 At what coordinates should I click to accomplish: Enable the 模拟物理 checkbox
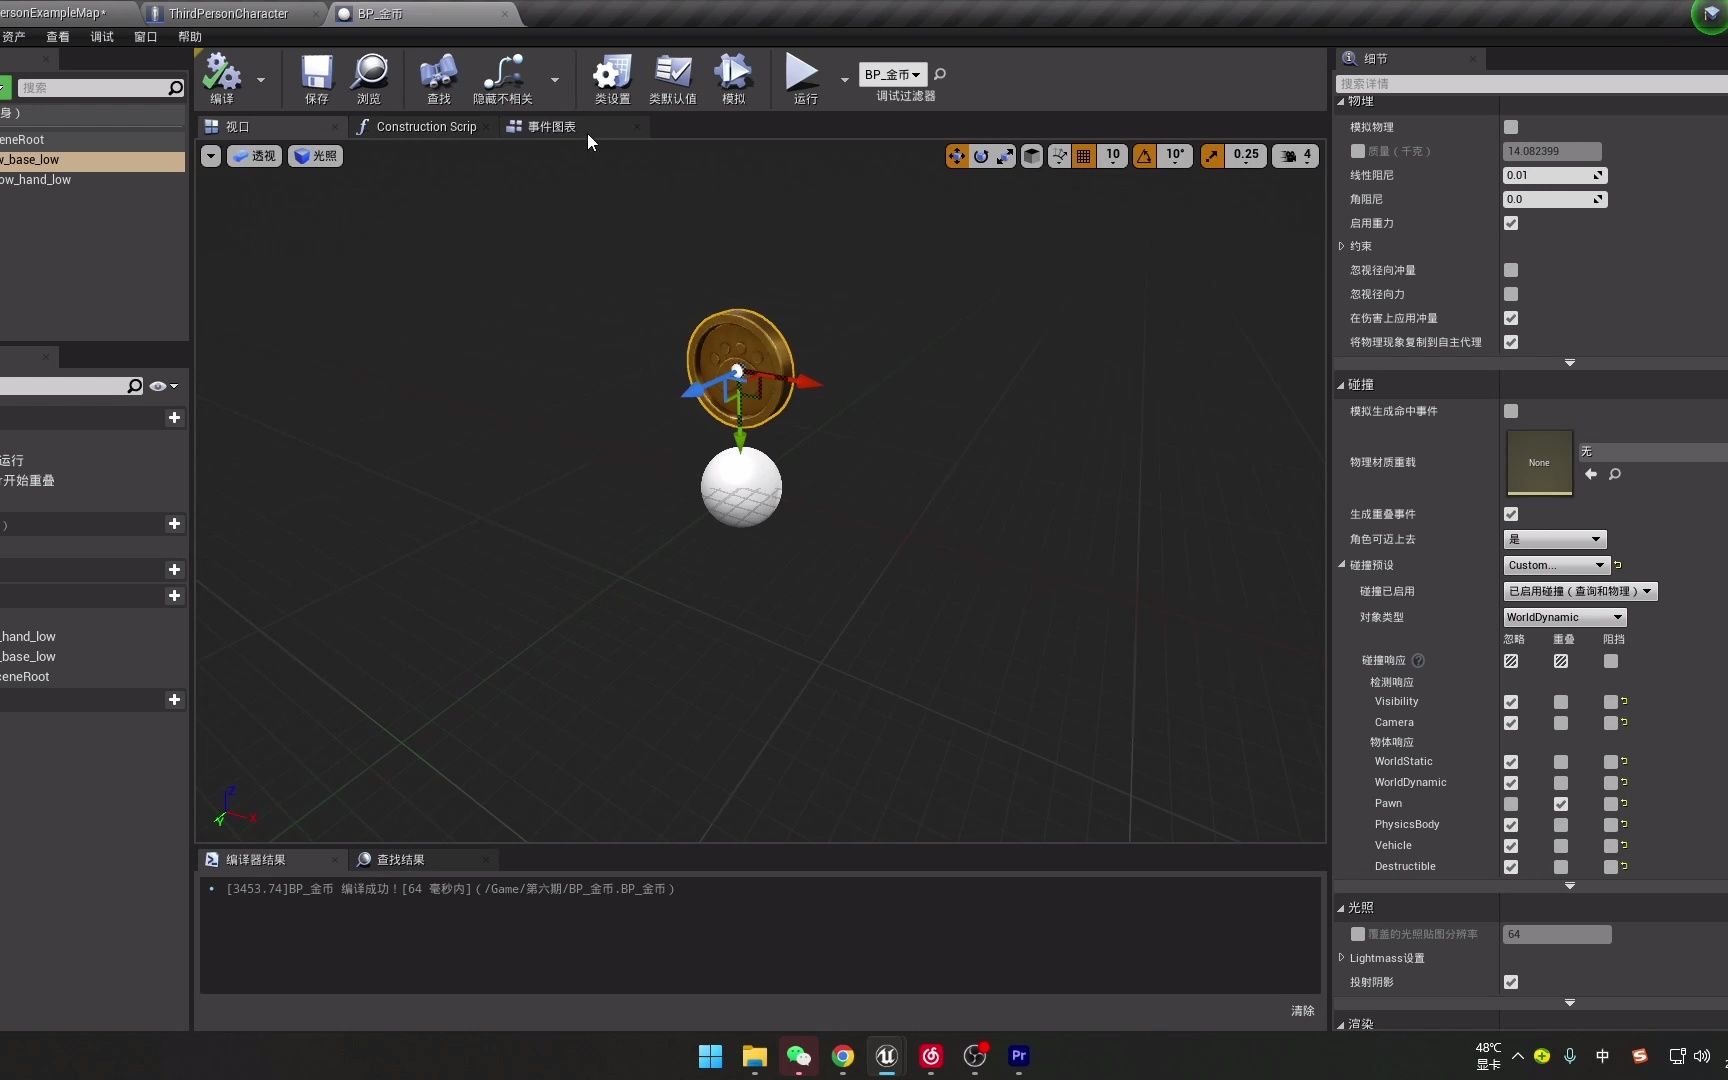tap(1510, 127)
